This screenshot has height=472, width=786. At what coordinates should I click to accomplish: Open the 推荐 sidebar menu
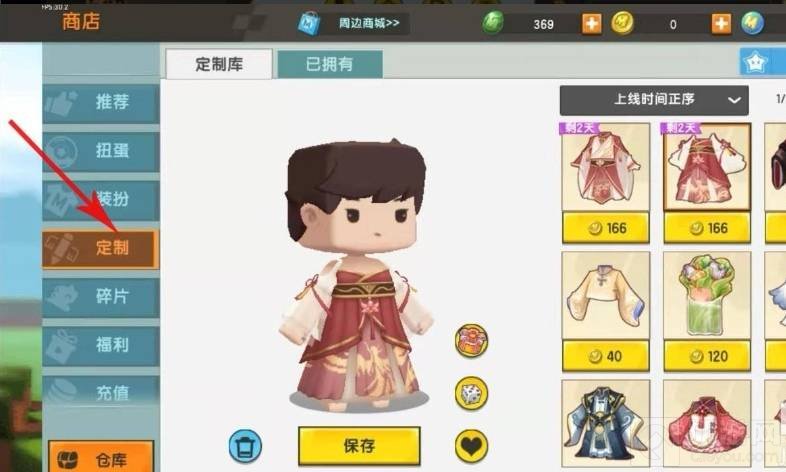click(101, 103)
